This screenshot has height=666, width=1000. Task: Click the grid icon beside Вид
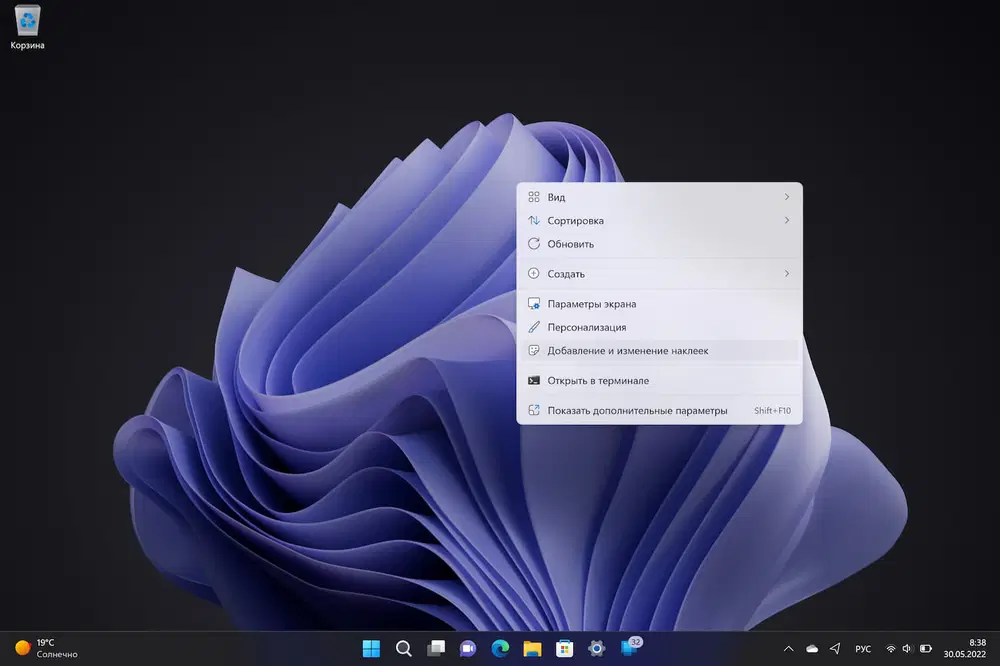pyautogui.click(x=534, y=197)
